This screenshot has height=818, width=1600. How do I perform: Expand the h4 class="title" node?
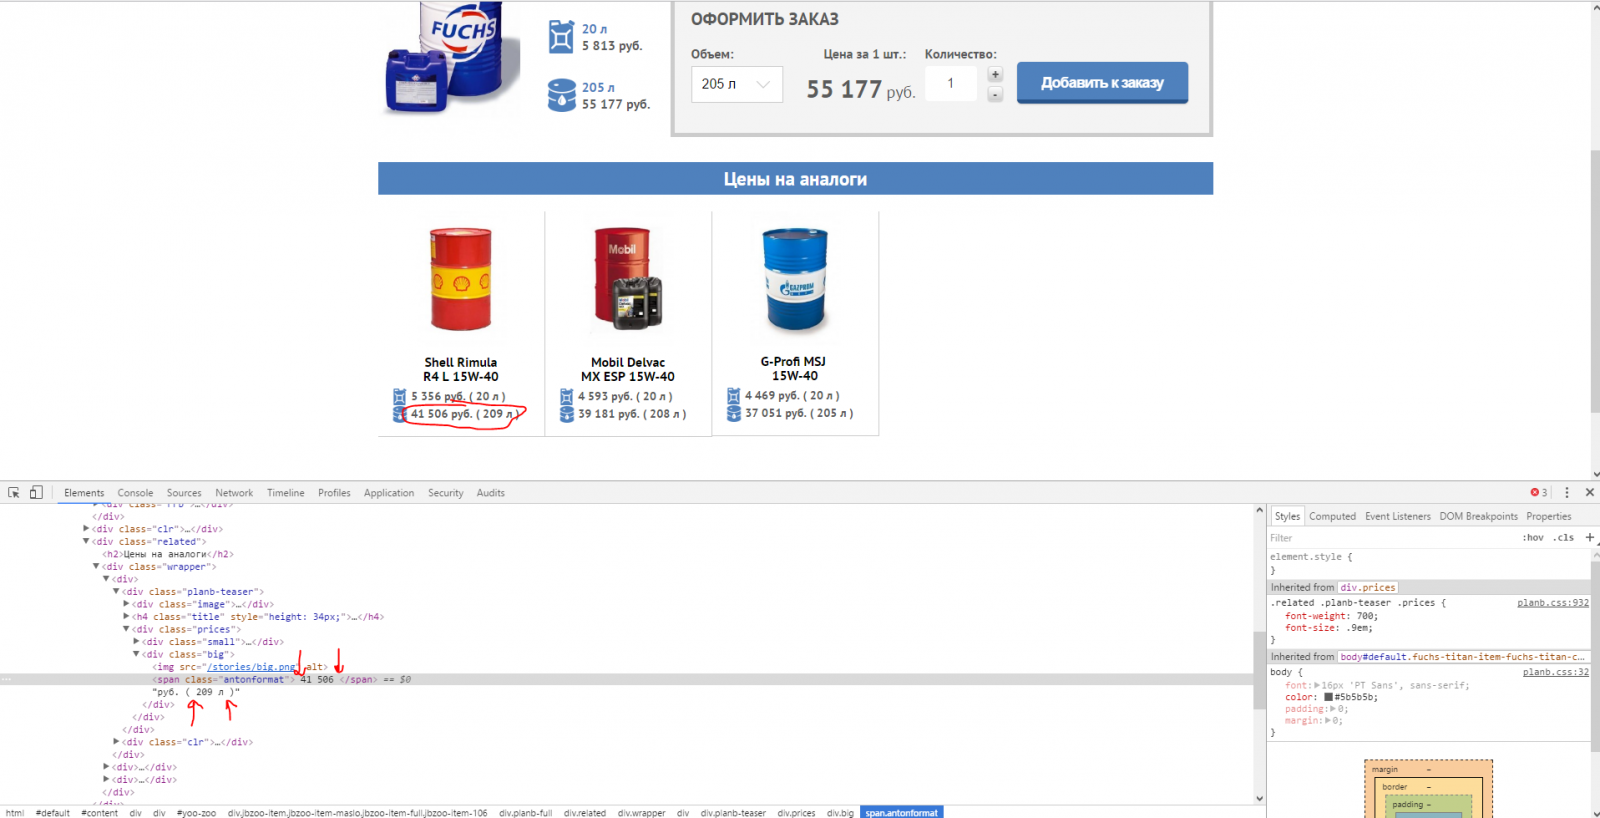pos(126,616)
